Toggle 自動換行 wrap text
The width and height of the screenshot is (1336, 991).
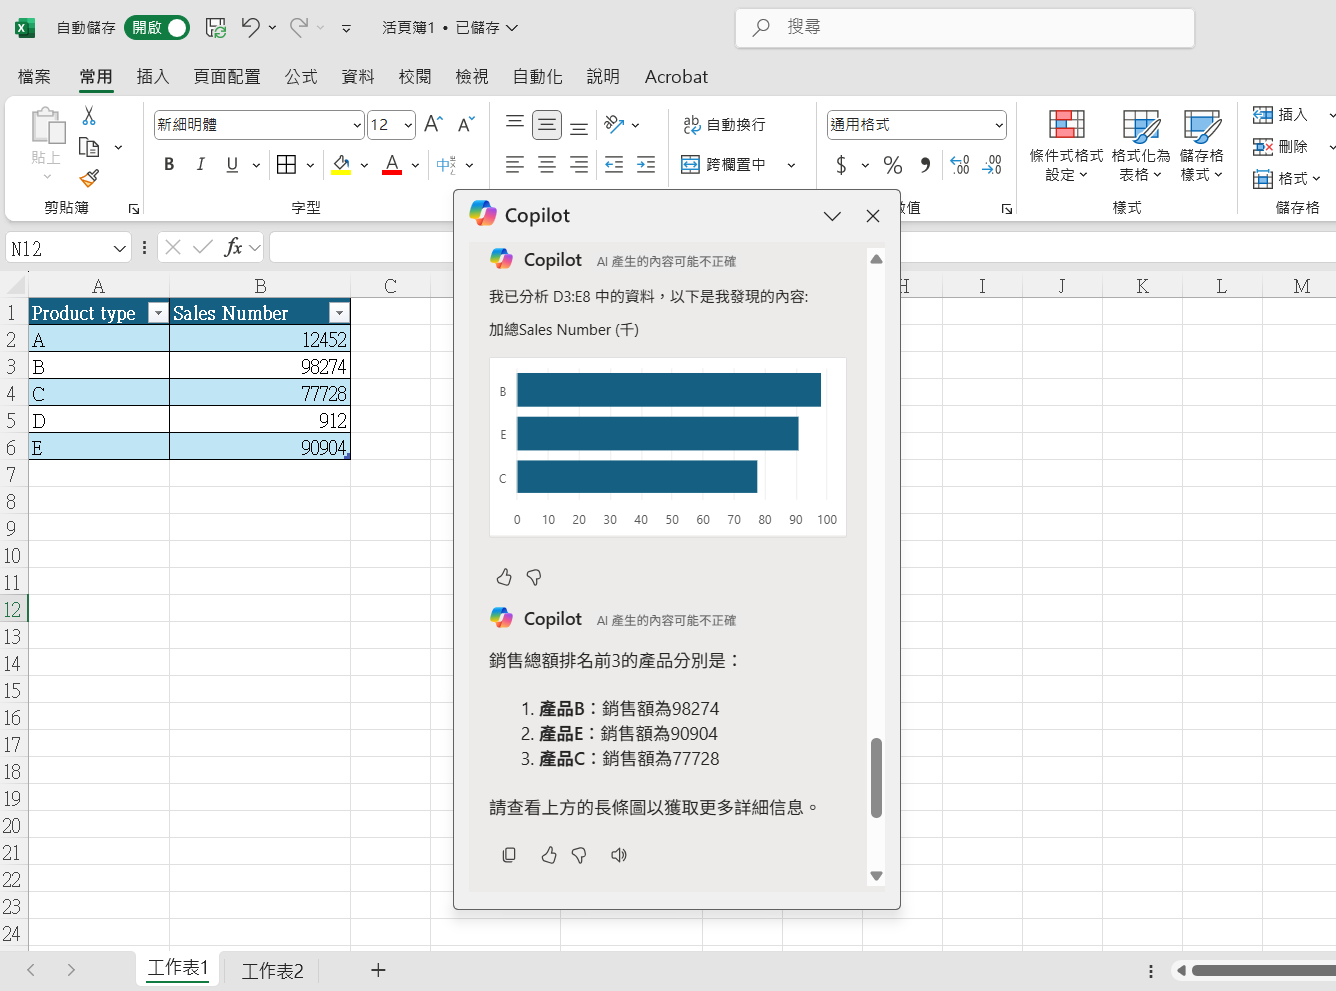pos(724,124)
